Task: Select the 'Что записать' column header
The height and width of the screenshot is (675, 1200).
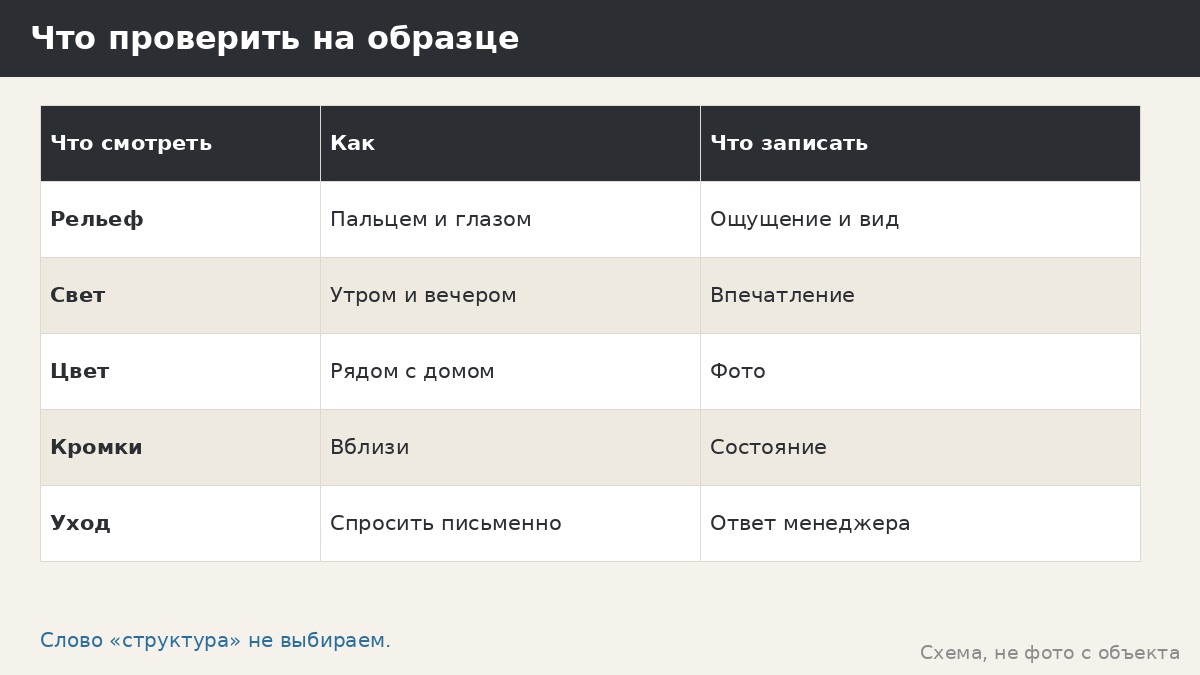Action: (x=920, y=143)
